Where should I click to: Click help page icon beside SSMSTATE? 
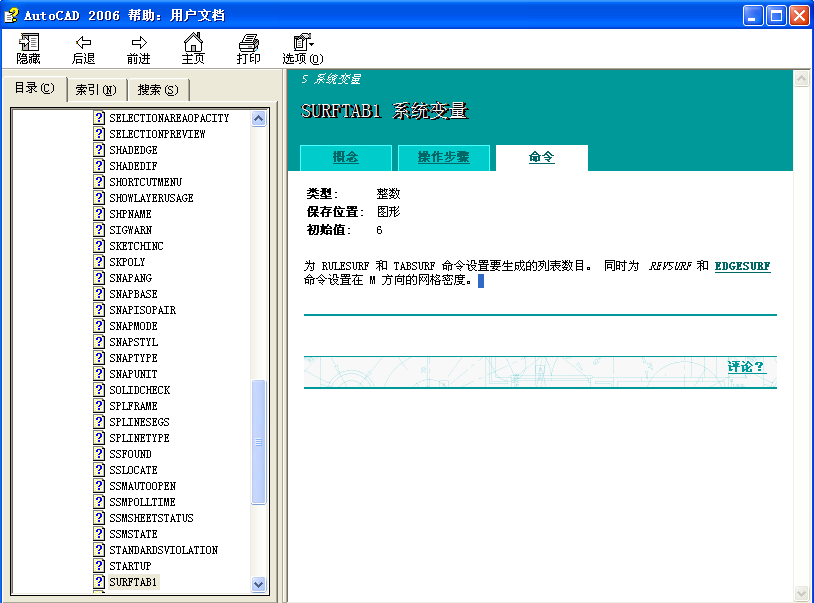pos(99,534)
